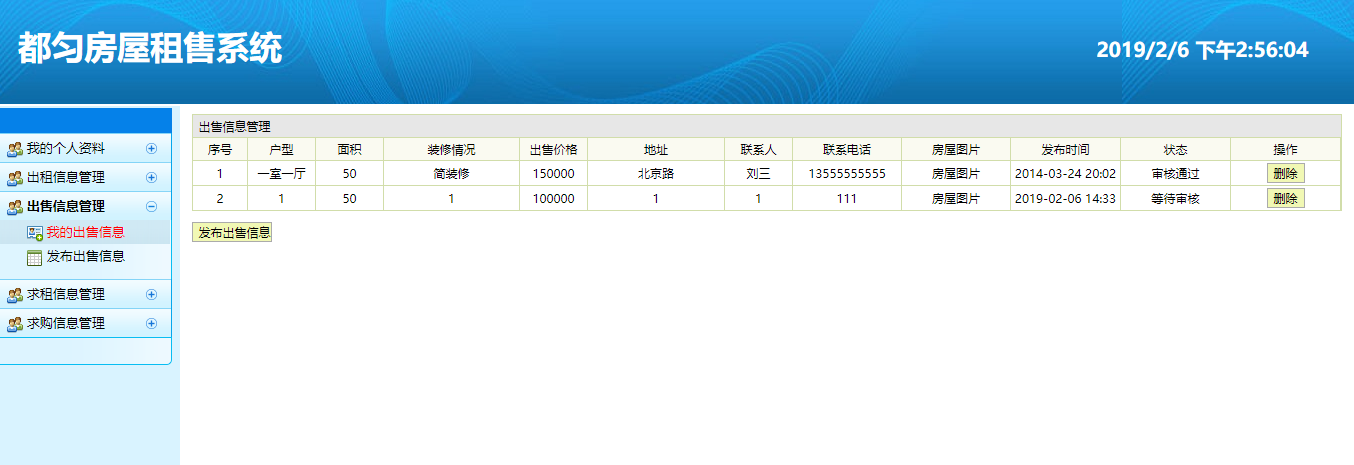Click the 都匀房屋租售系统 title
The height and width of the screenshot is (465, 1354).
(x=150, y=48)
